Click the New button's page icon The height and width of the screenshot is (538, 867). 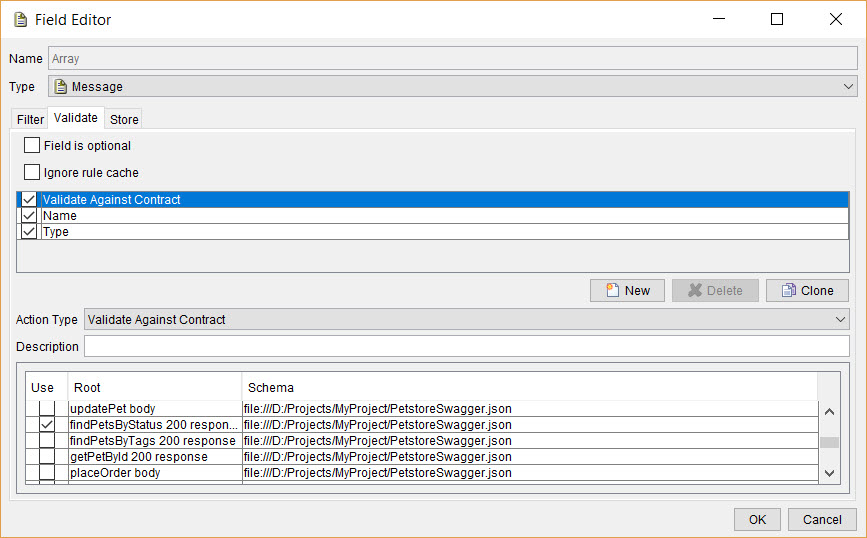tap(612, 290)
